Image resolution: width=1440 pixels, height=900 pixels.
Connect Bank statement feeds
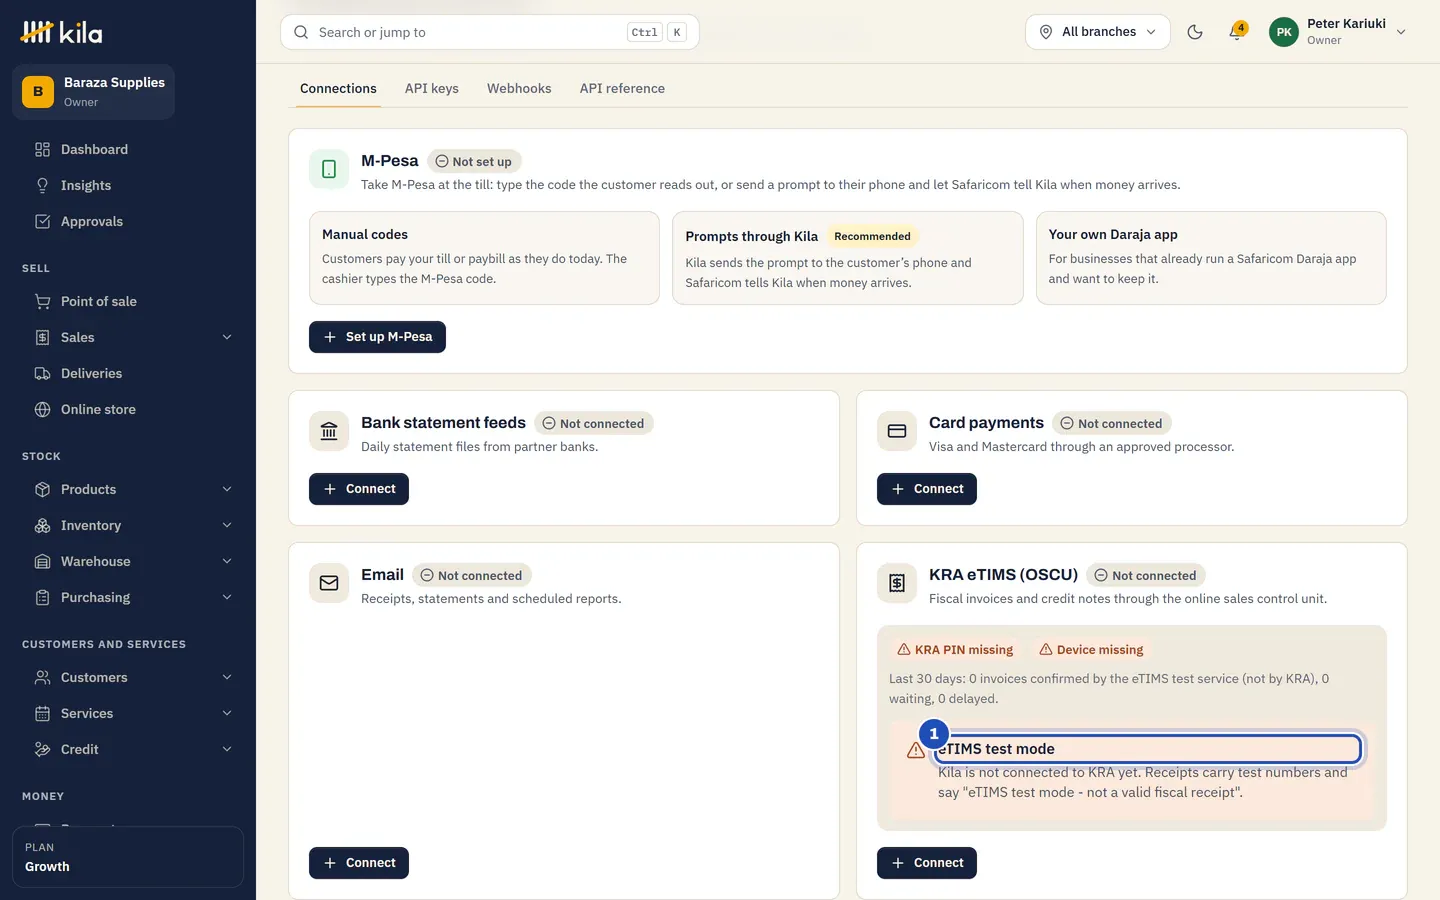click(x=359, y=489)
